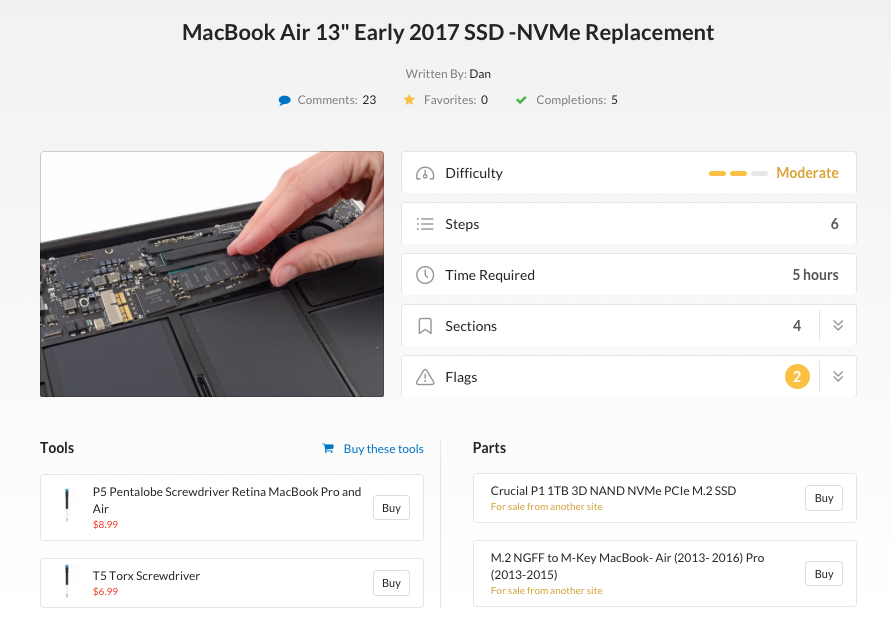
Task: Open the MacBook SSD guide photo
Action: (212, 274)
